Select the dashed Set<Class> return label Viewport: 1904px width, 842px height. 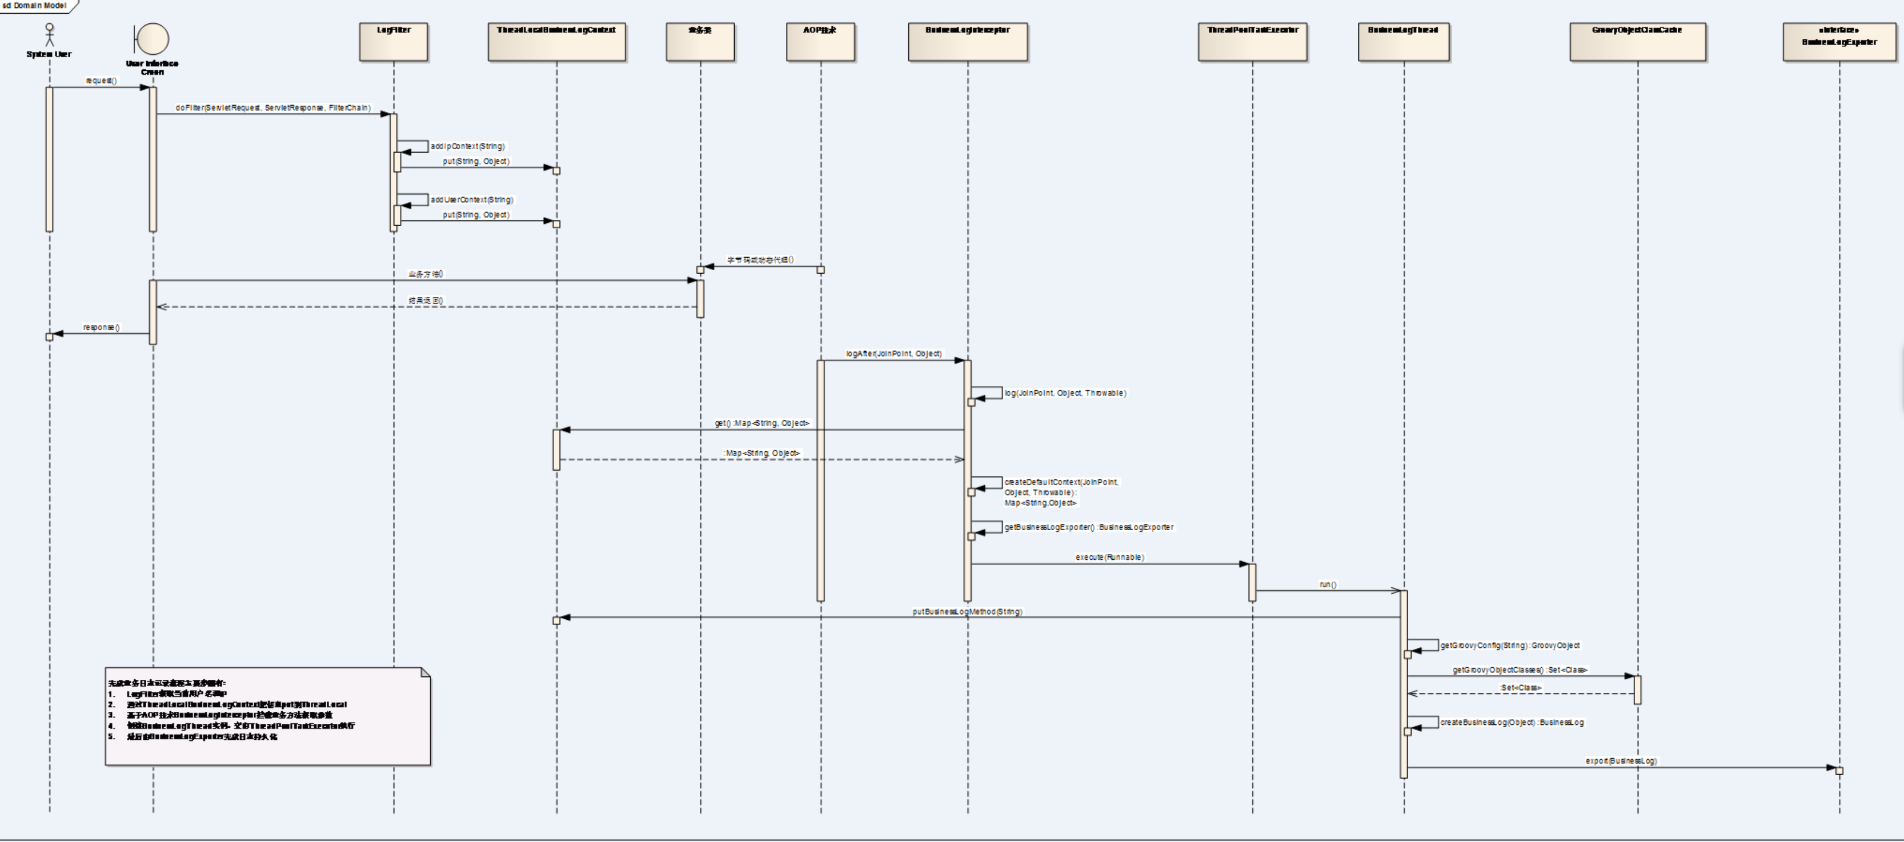click(x=1521, y=688)
